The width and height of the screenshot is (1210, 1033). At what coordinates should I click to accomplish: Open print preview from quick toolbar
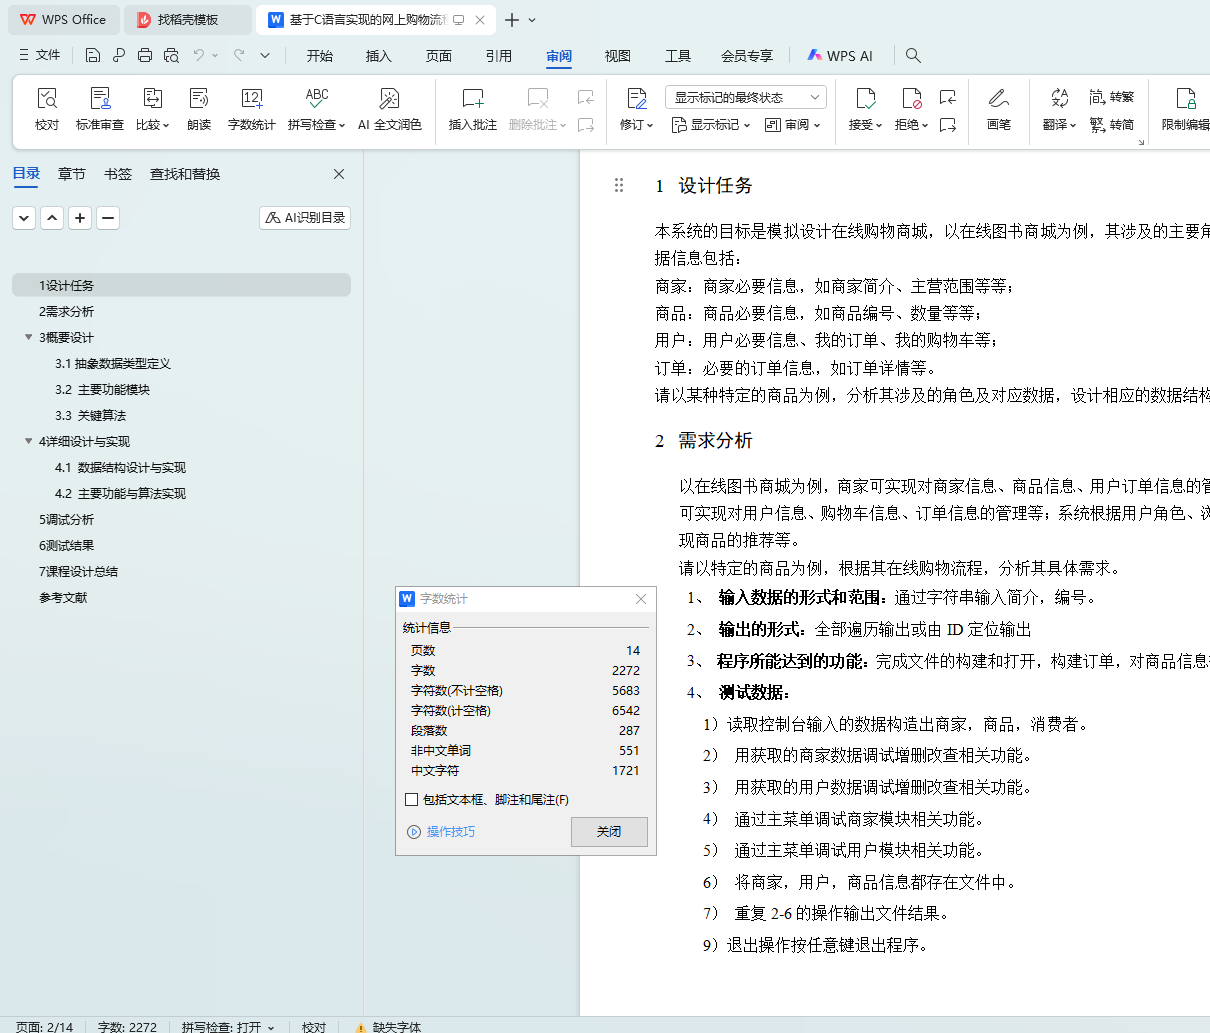pyautogui.click(x=171, y=55)
